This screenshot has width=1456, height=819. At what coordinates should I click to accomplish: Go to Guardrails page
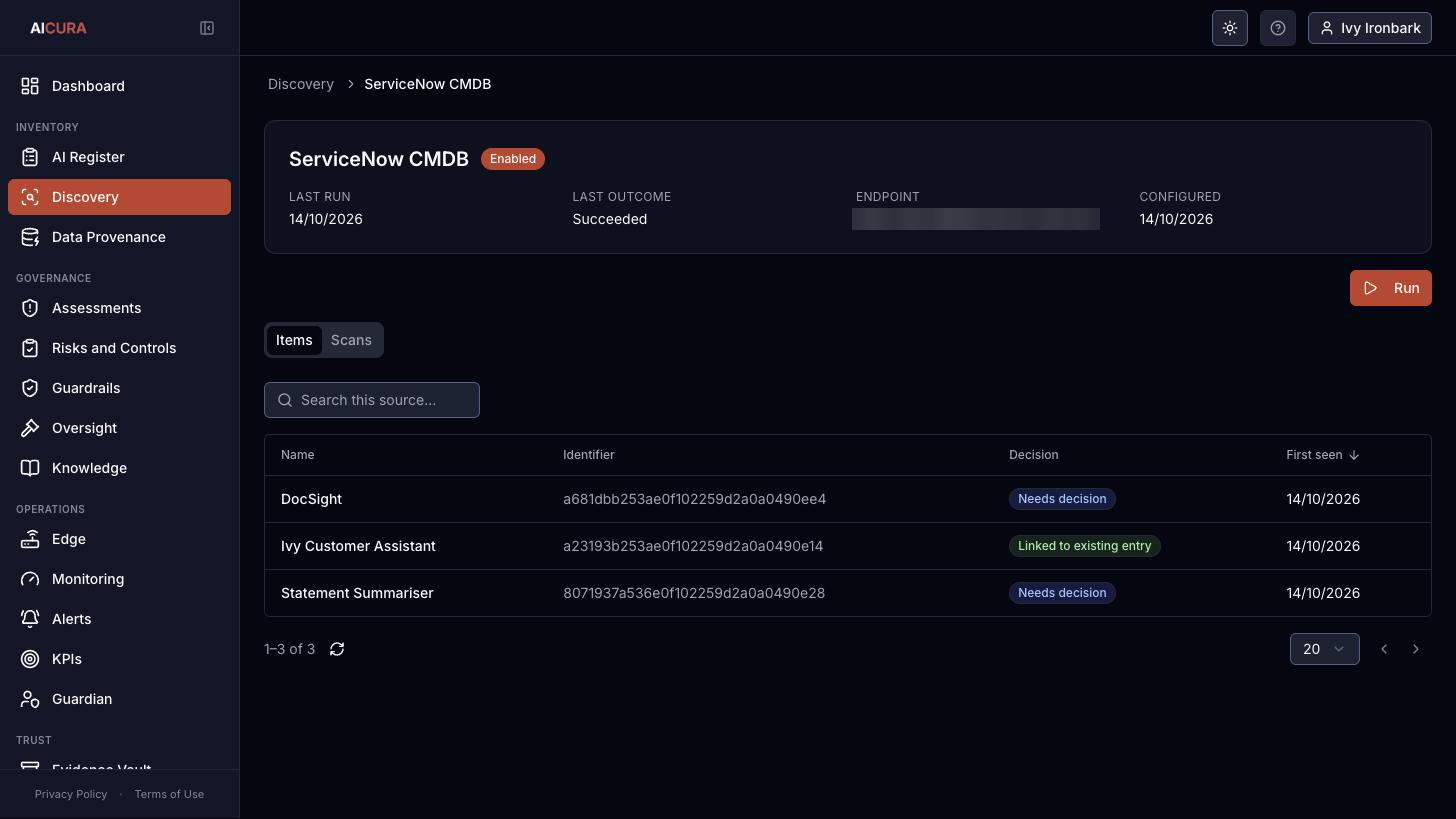point(119,388)
